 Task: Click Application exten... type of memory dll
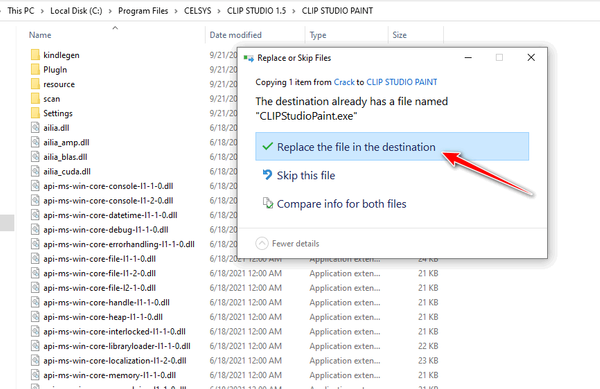pyautogui.click(x=345, y=375)
